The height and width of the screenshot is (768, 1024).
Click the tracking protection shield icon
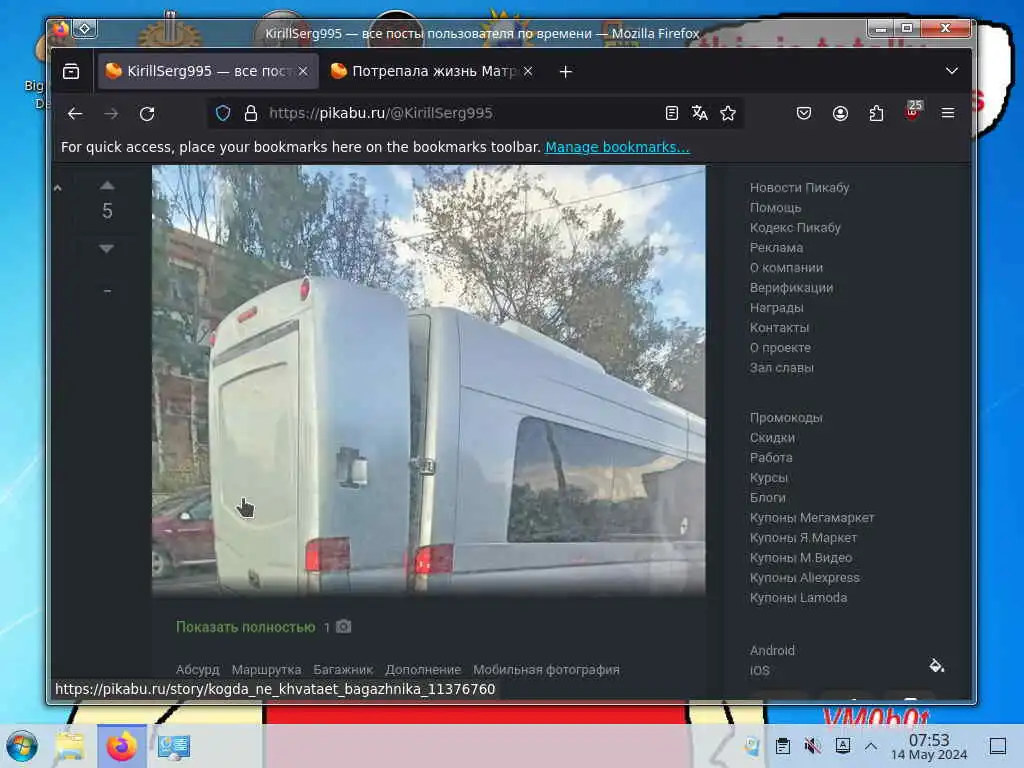223,114
